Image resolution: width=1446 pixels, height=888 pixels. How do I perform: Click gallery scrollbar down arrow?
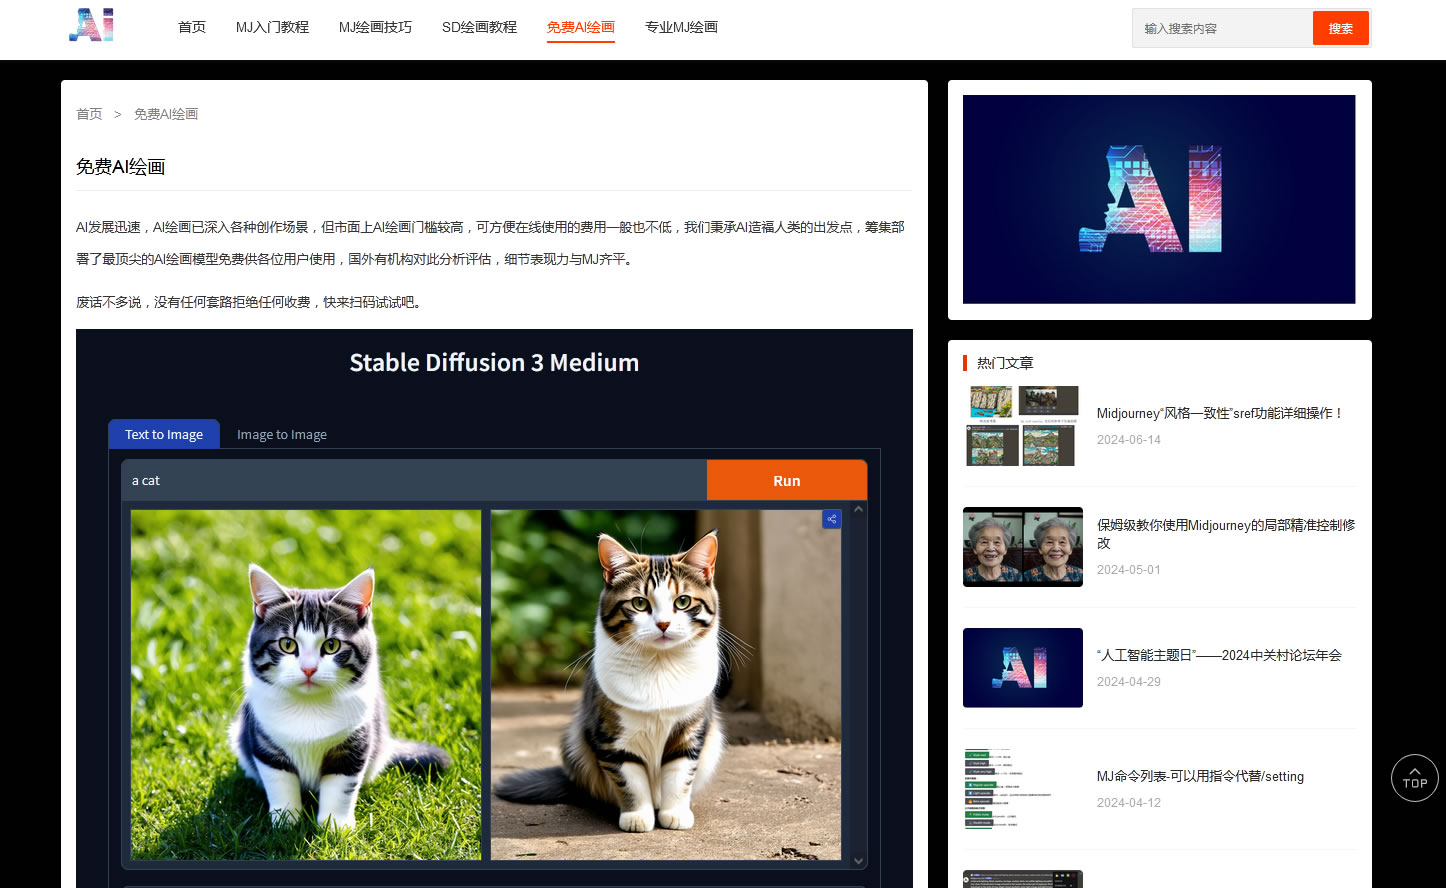pyautogui.click(x=858, y=860)
